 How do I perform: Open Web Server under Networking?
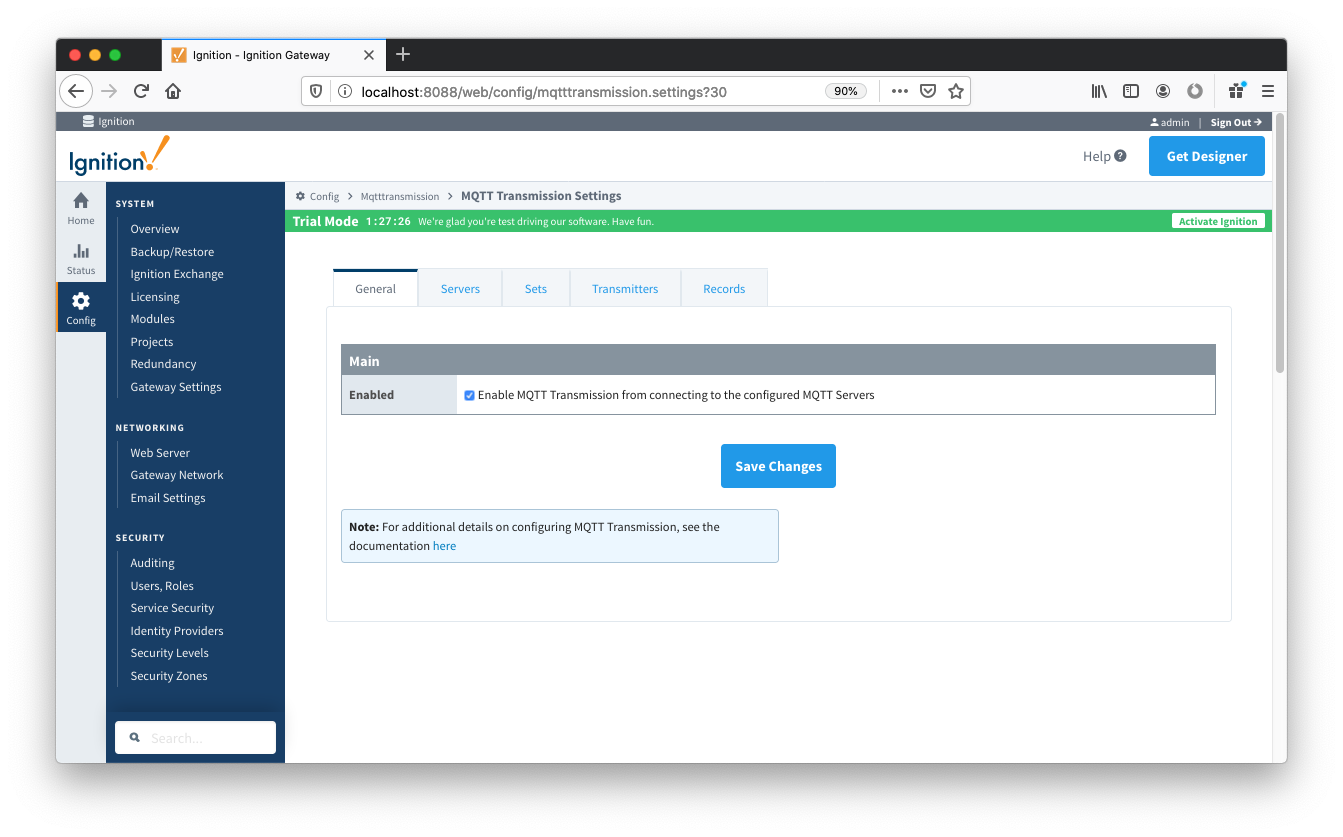(160, 453)
